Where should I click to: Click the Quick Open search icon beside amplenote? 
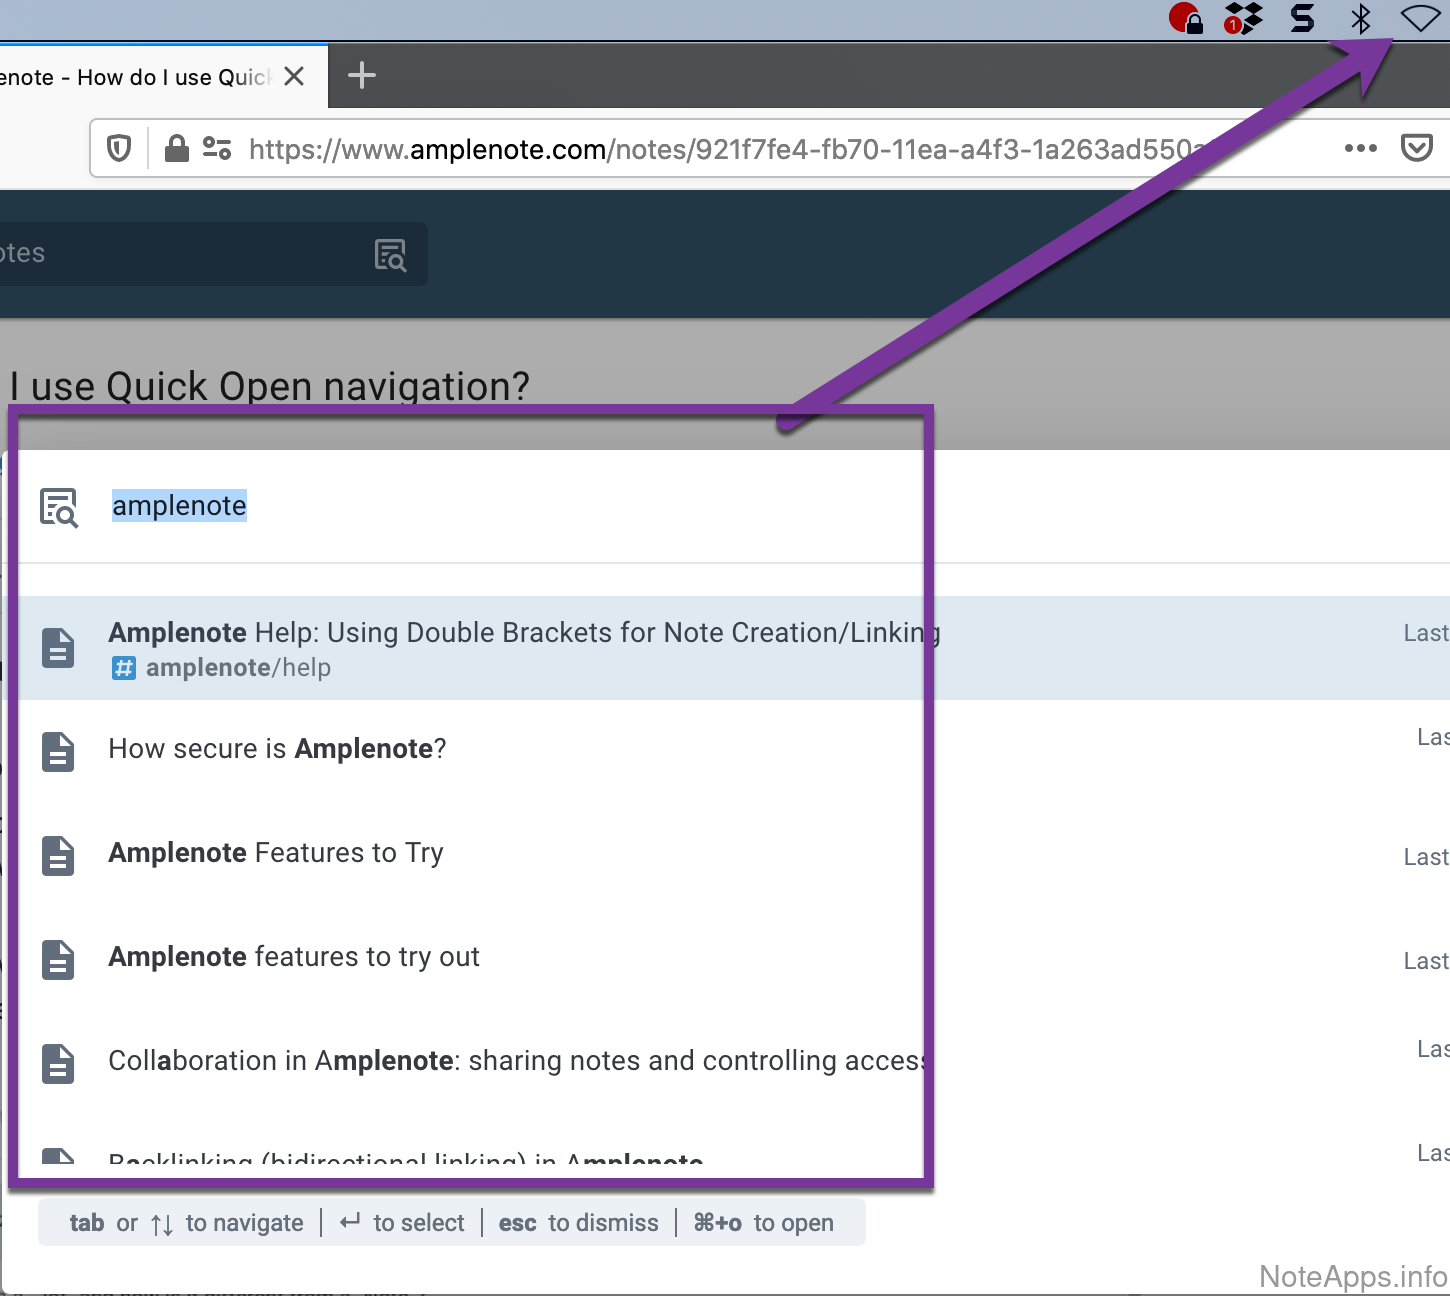click(x=59, y=507)
